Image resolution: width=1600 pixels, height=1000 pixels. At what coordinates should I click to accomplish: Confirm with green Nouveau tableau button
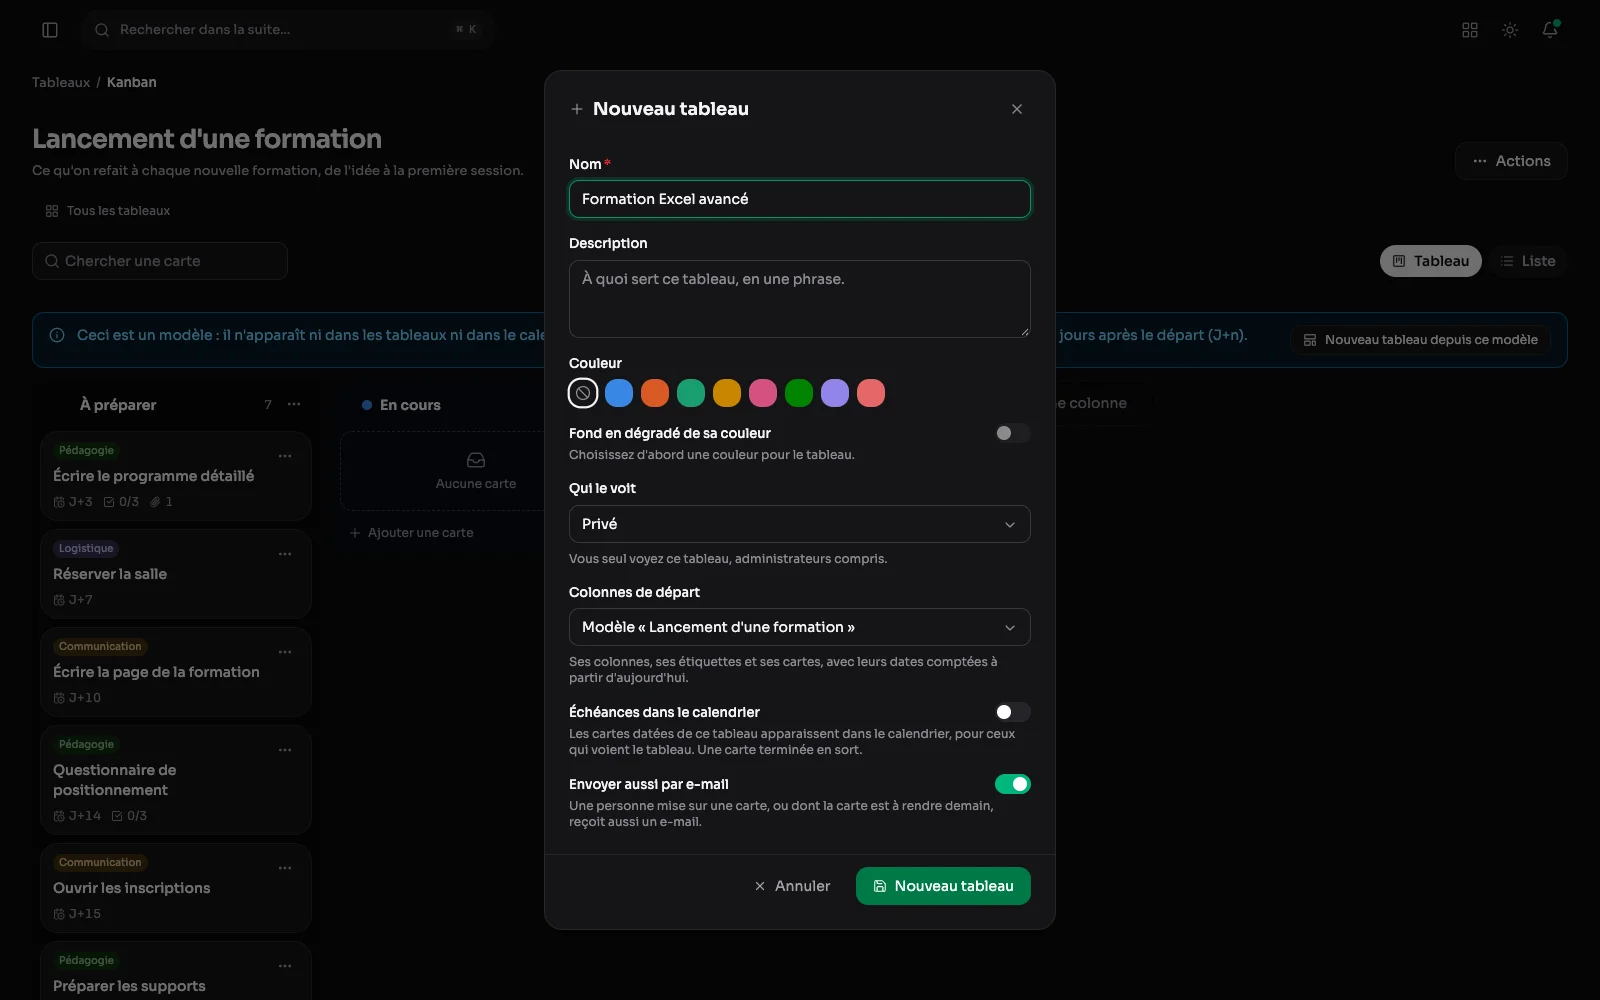[943, 886]
